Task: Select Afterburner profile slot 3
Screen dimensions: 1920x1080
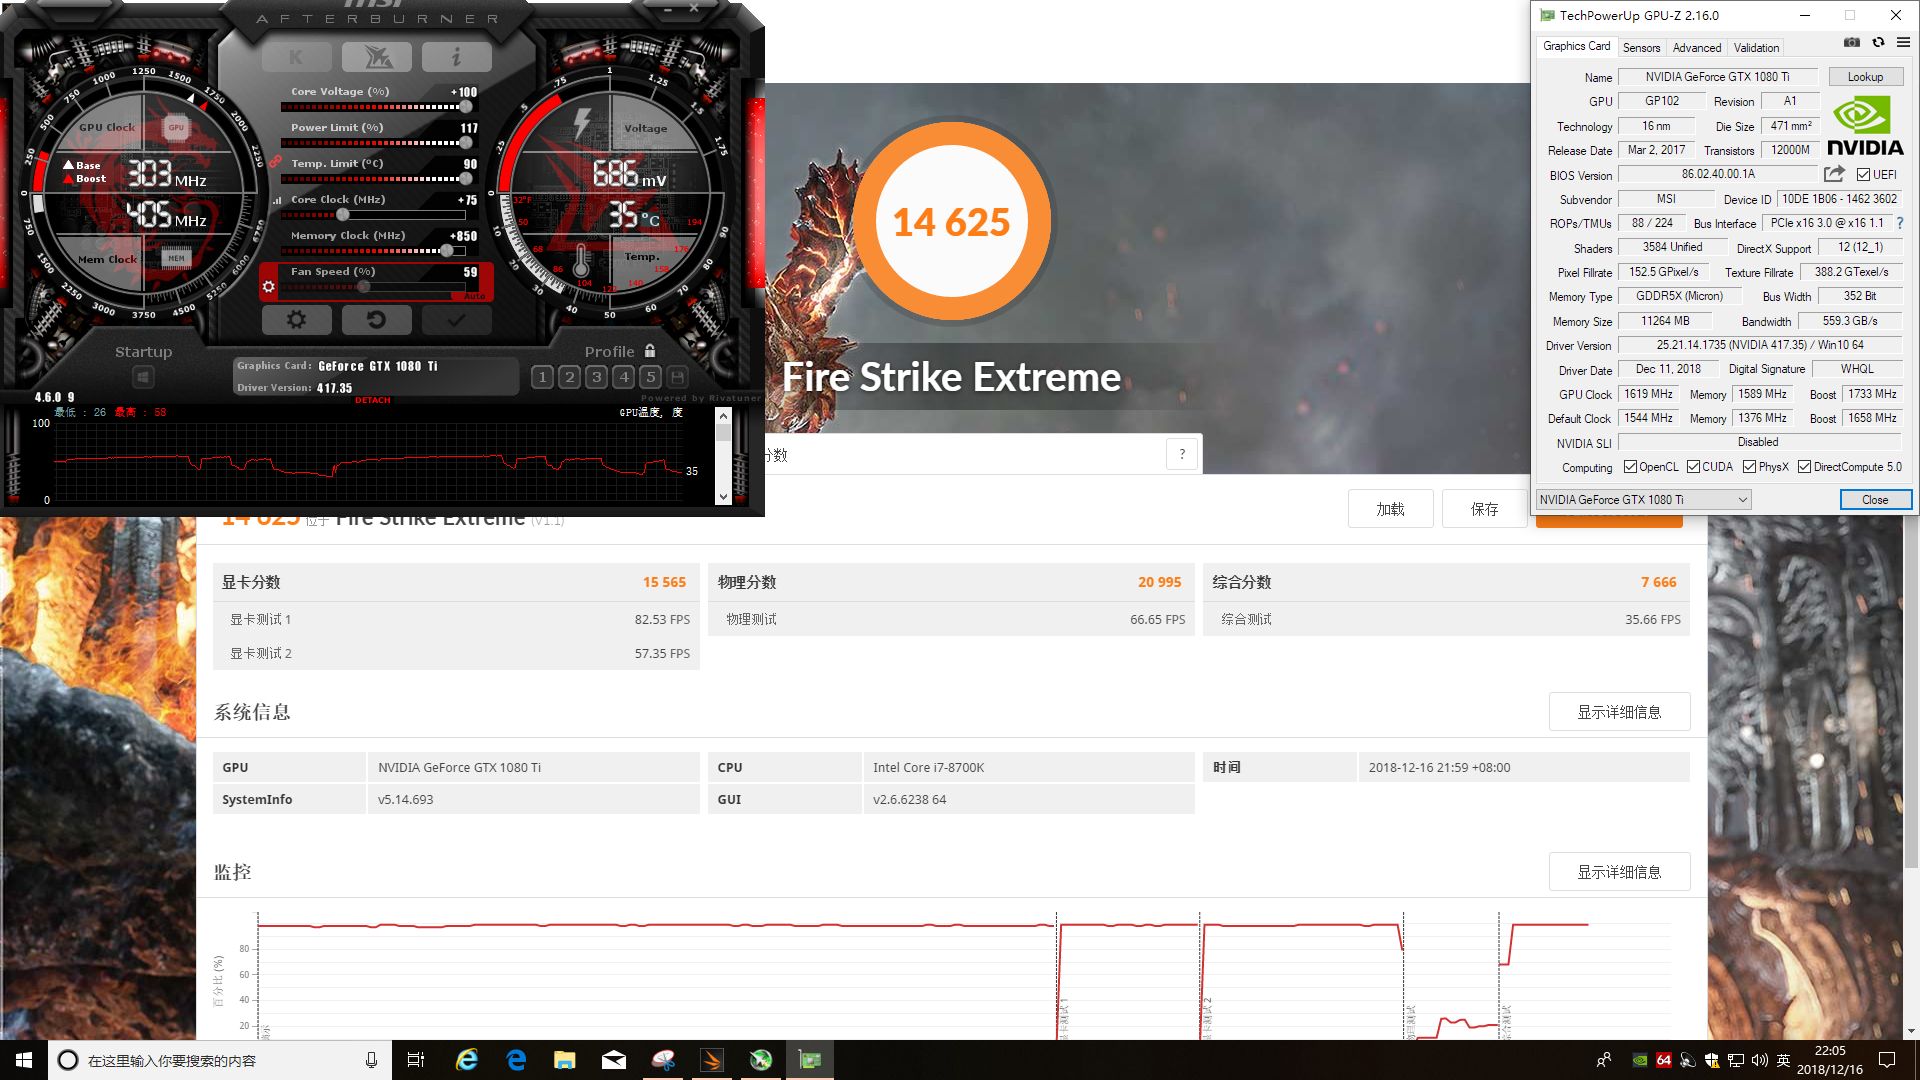Action: [x=596, y=377]
